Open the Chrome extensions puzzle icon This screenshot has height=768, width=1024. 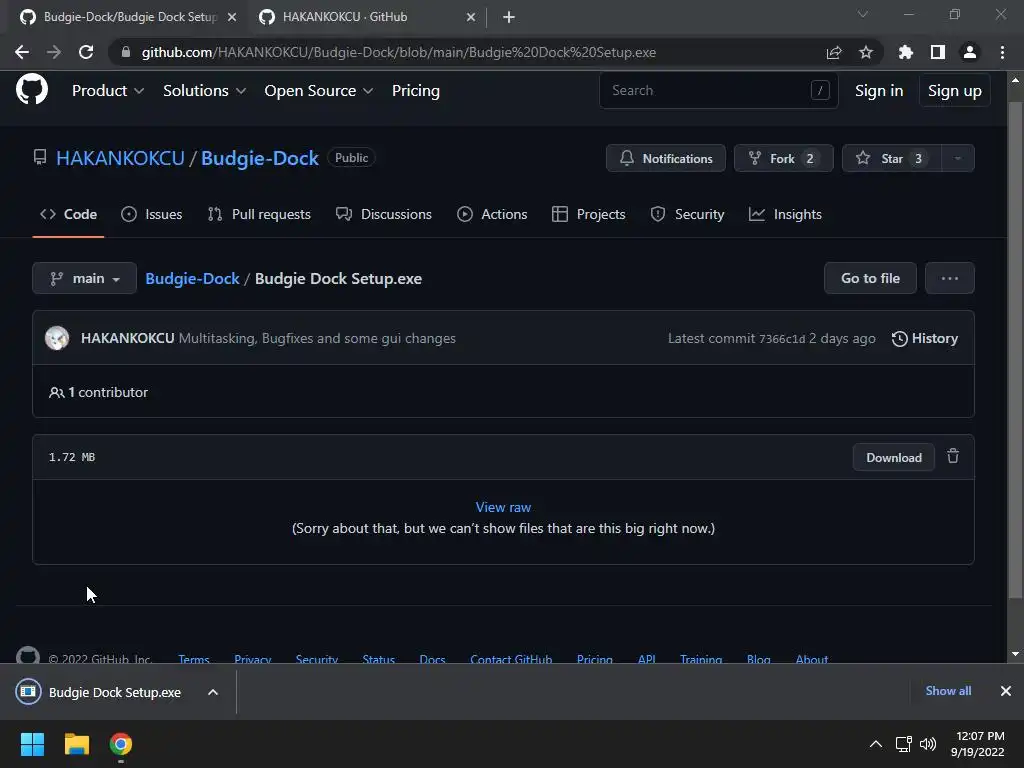click(906, 52)
